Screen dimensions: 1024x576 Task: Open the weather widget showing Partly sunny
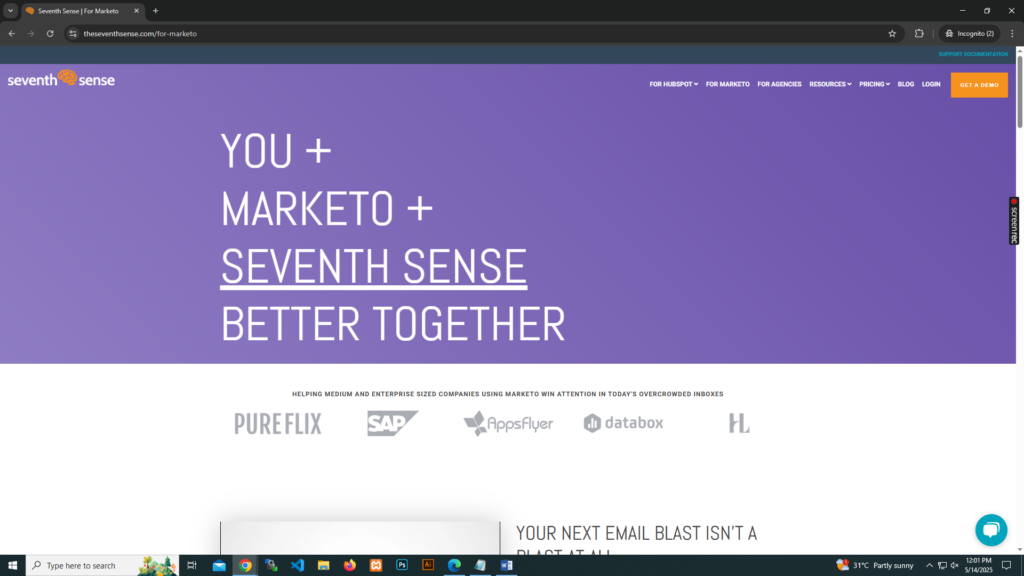[x=875, y=566]
